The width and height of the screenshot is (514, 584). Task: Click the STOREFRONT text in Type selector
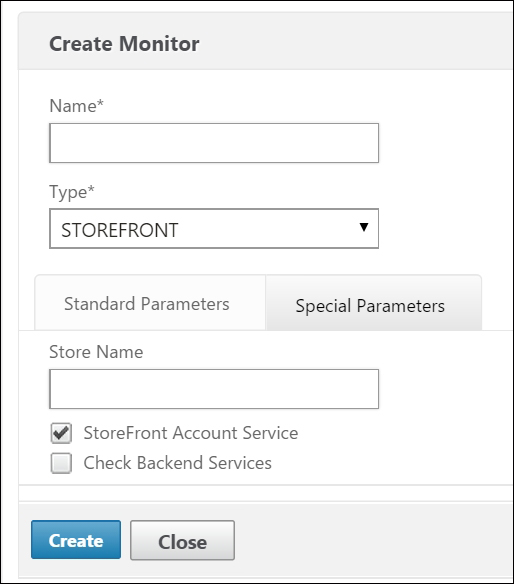point(120,230)
